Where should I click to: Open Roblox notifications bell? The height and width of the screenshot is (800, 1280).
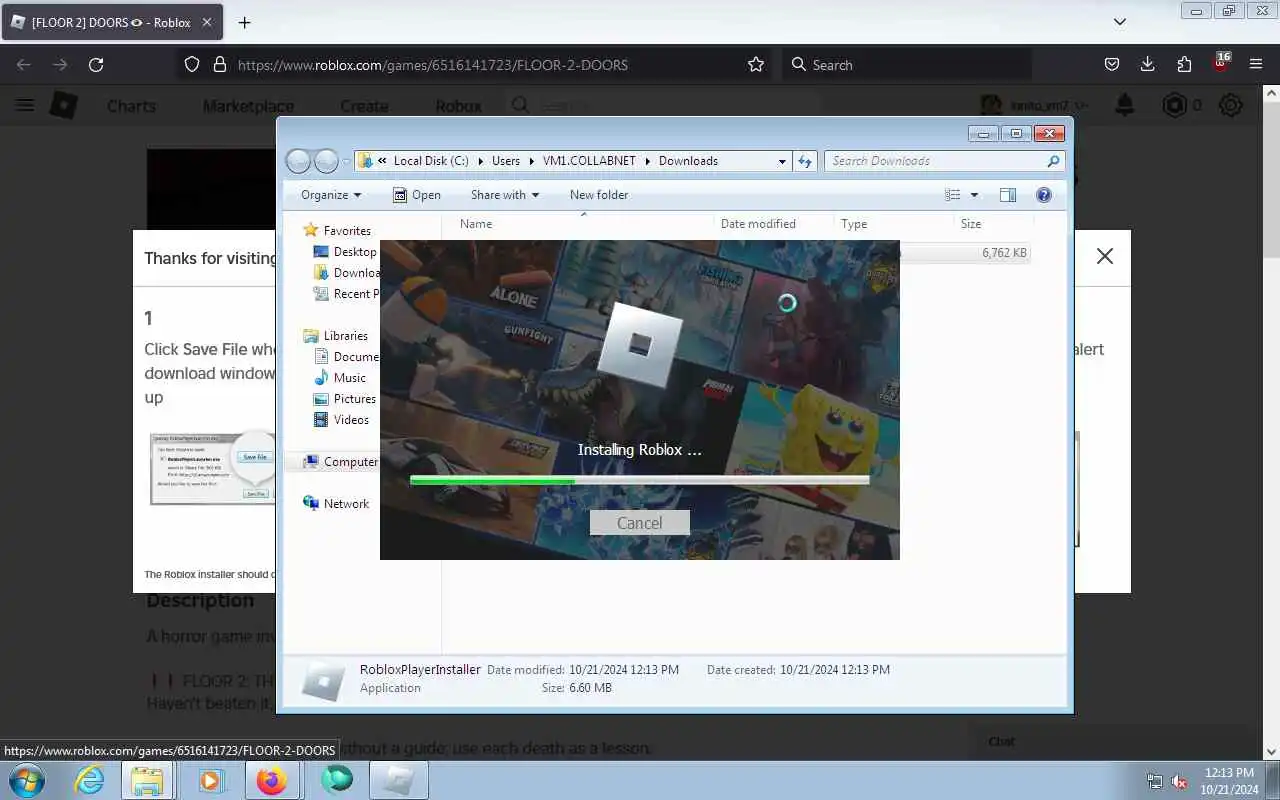[x=1125, y=105]
